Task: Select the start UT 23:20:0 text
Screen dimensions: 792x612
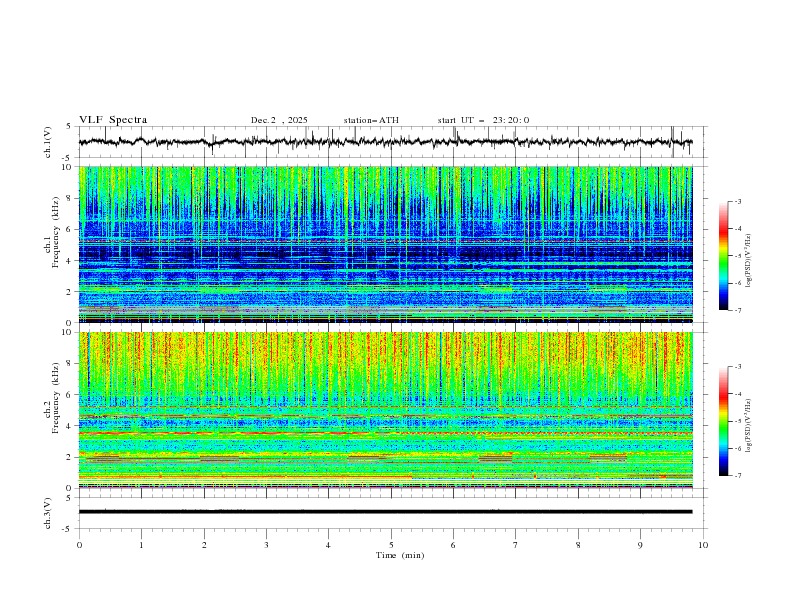Action: [x=483, y=120]
